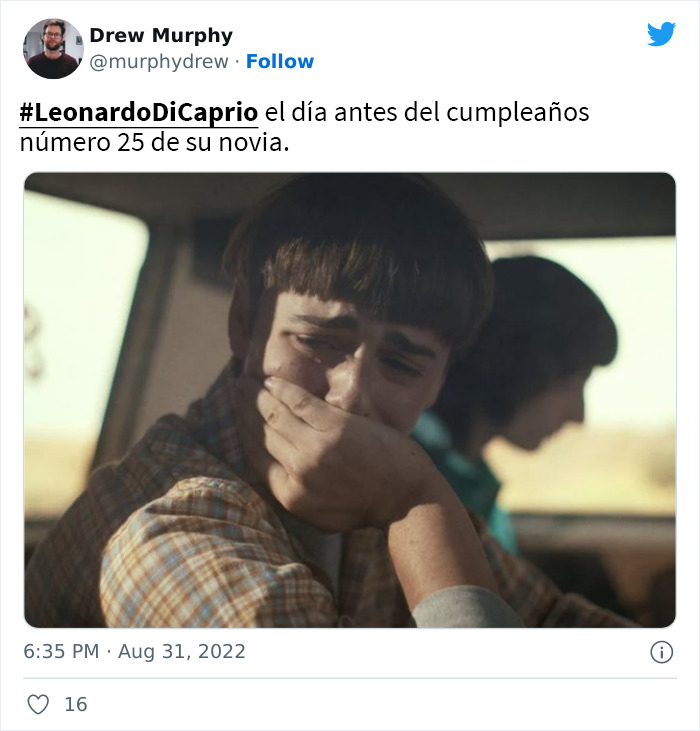View the like count of 16
700x731 pixels.
coord(76,704)
